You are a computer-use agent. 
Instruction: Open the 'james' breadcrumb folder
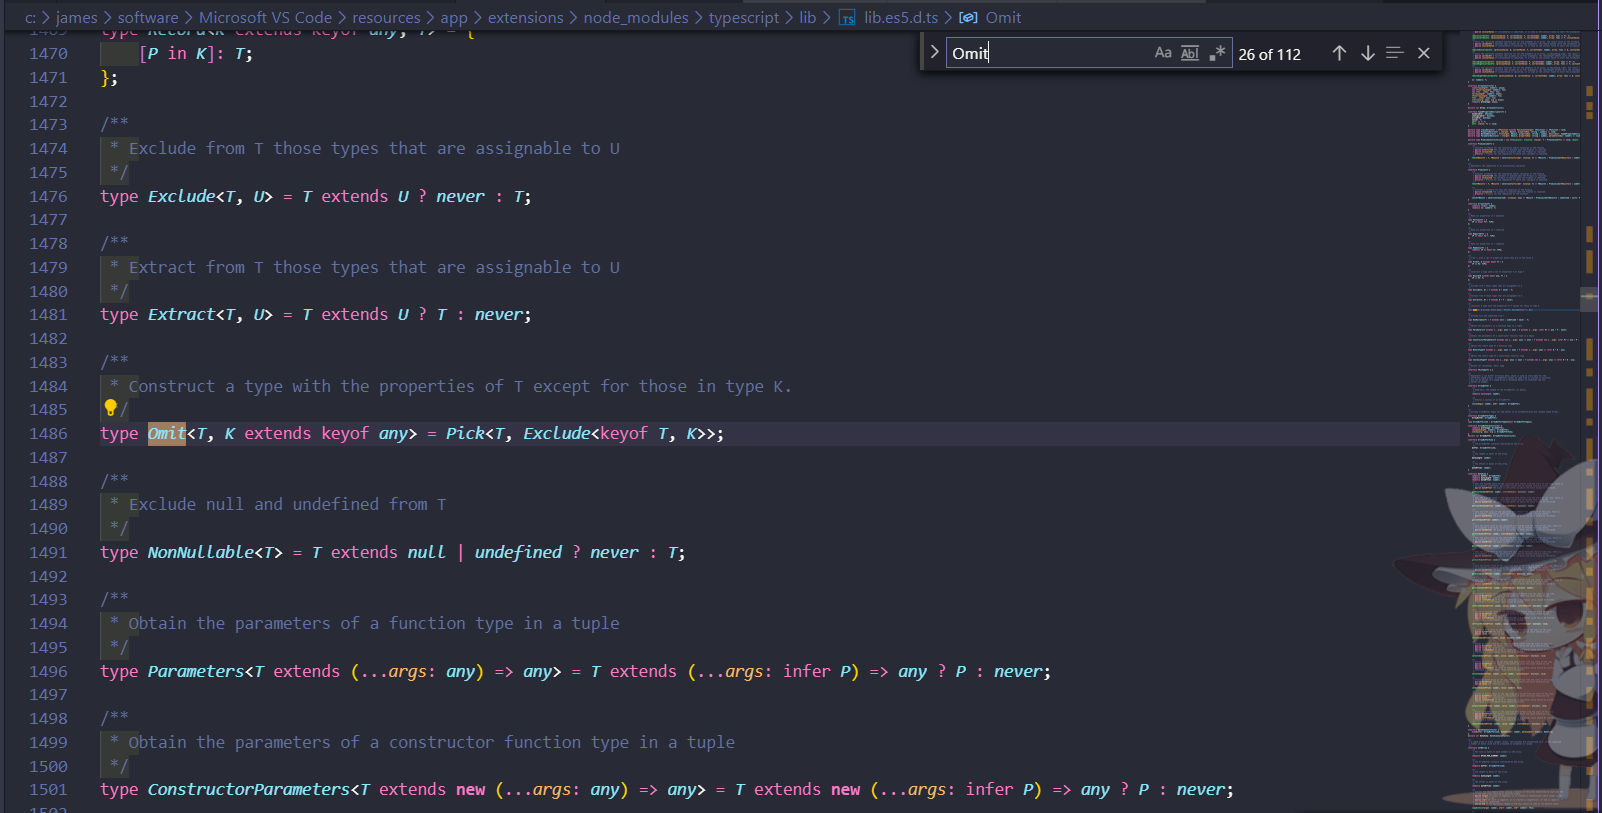77,17
